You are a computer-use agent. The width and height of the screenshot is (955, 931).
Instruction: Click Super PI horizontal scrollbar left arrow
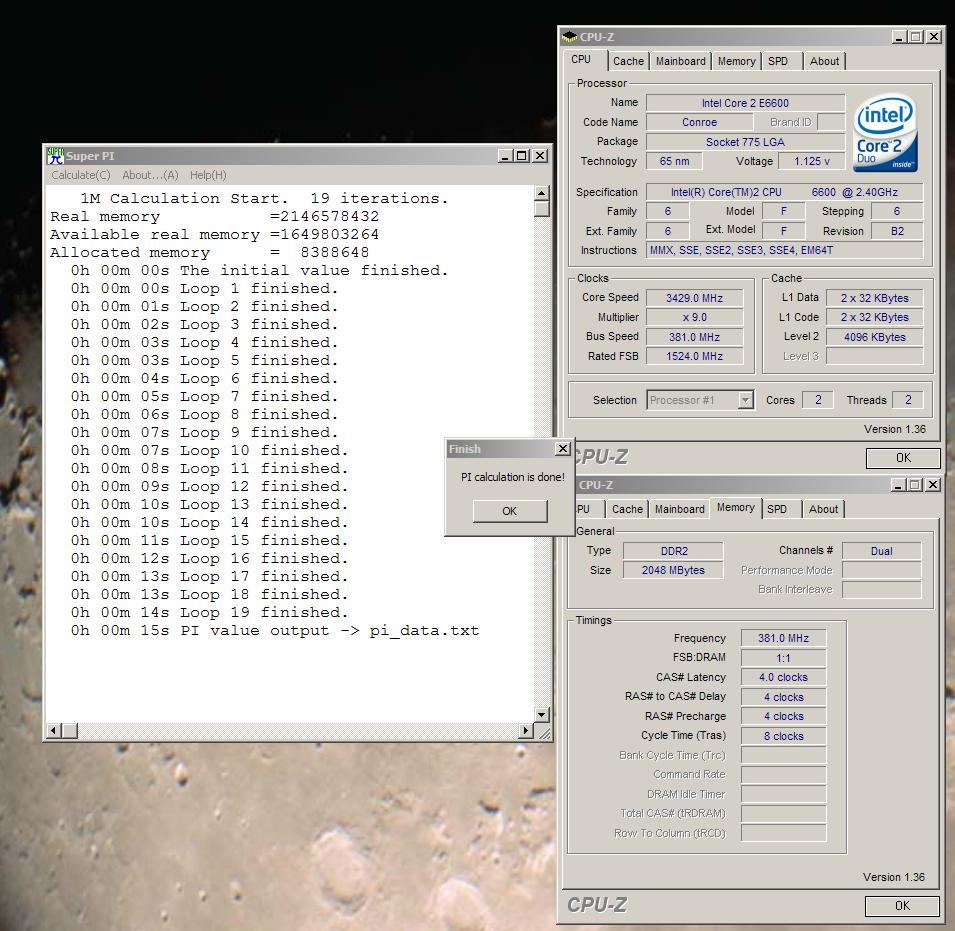click(x=54, y=730)
